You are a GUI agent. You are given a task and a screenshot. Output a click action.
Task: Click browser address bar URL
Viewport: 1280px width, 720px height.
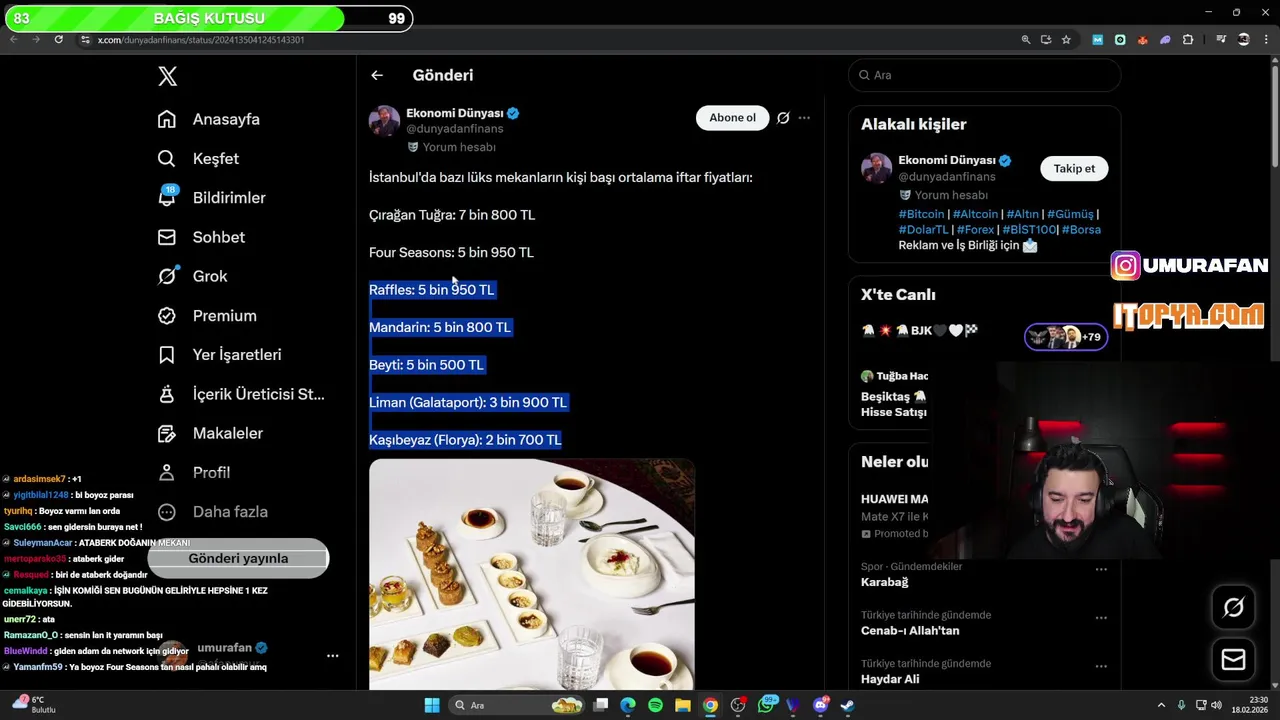tap(201, 40)
